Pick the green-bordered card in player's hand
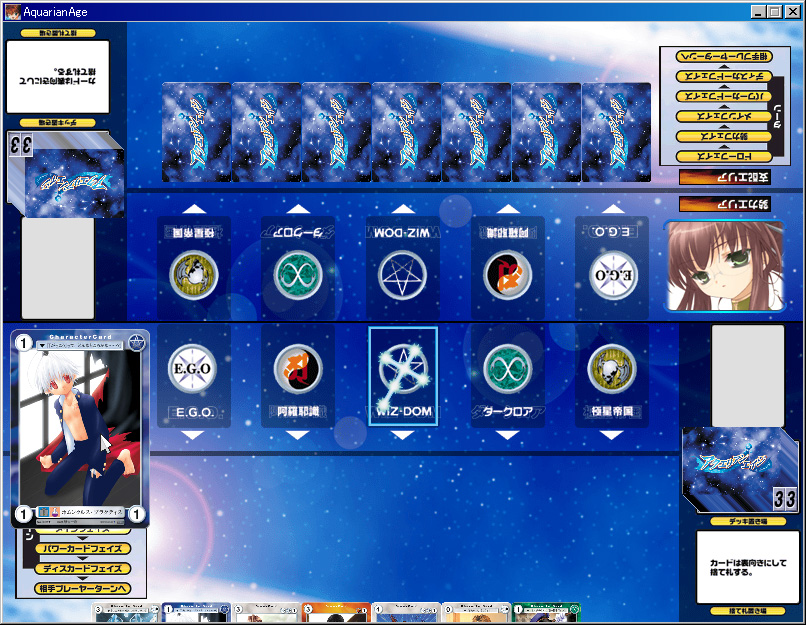Screen dimensions: 806x625 click(x=546, y=613)
